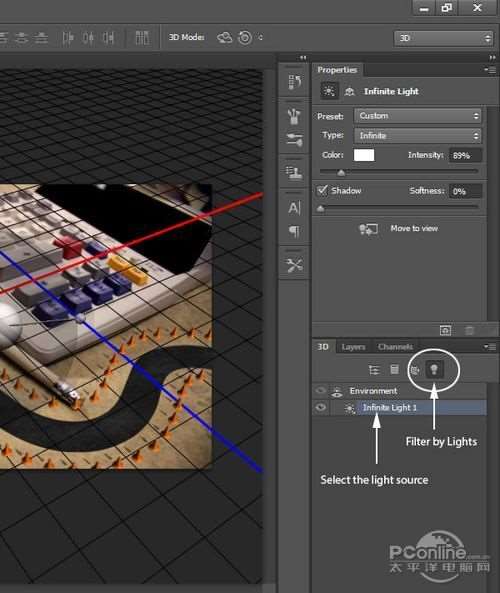Open the Character panel icon
500x593 pixels.
tap(294, 208)
